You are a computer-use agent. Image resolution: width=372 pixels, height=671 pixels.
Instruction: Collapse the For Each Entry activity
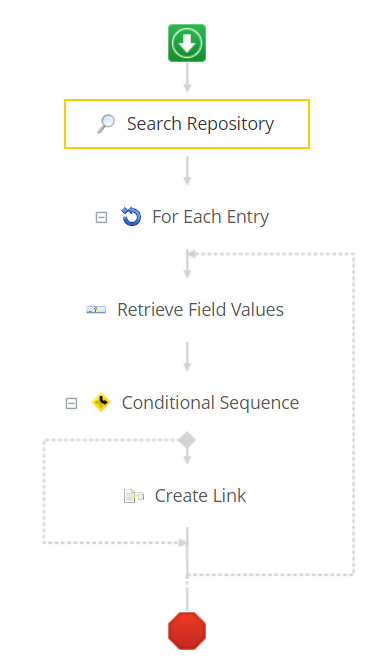click(101, 217)
